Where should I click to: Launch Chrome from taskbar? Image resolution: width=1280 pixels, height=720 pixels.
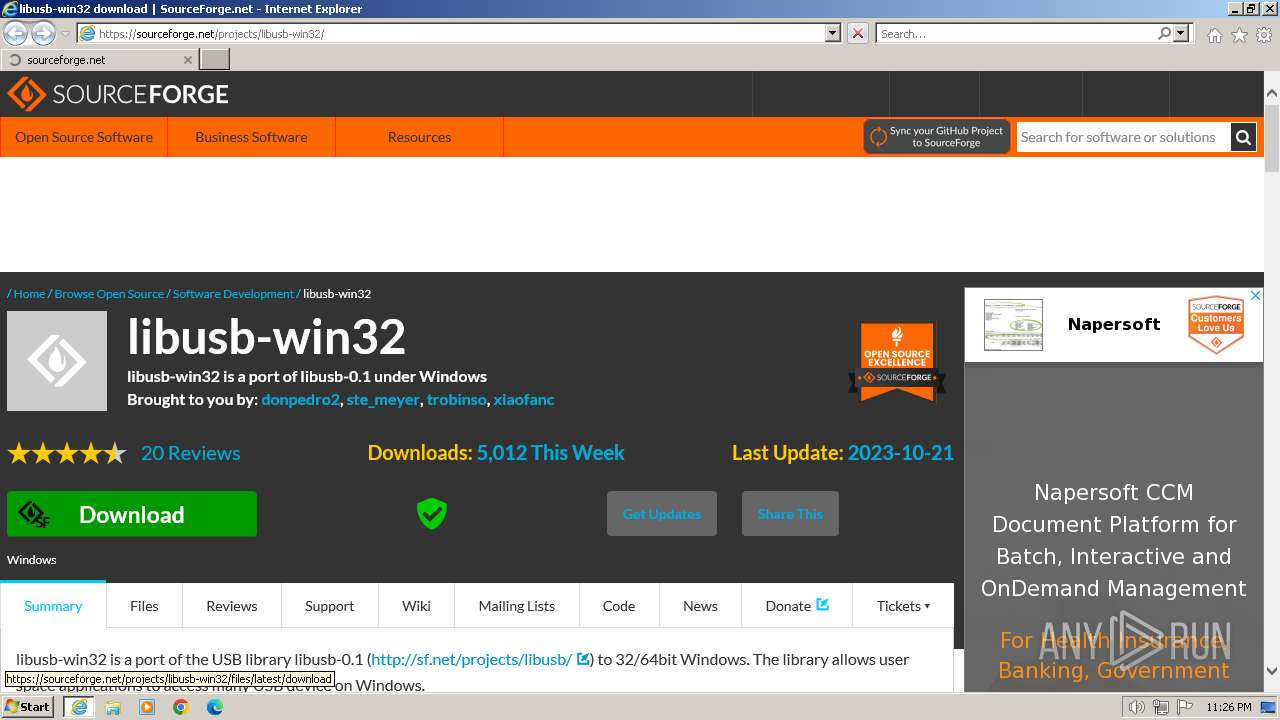click(x=181, y=707)
